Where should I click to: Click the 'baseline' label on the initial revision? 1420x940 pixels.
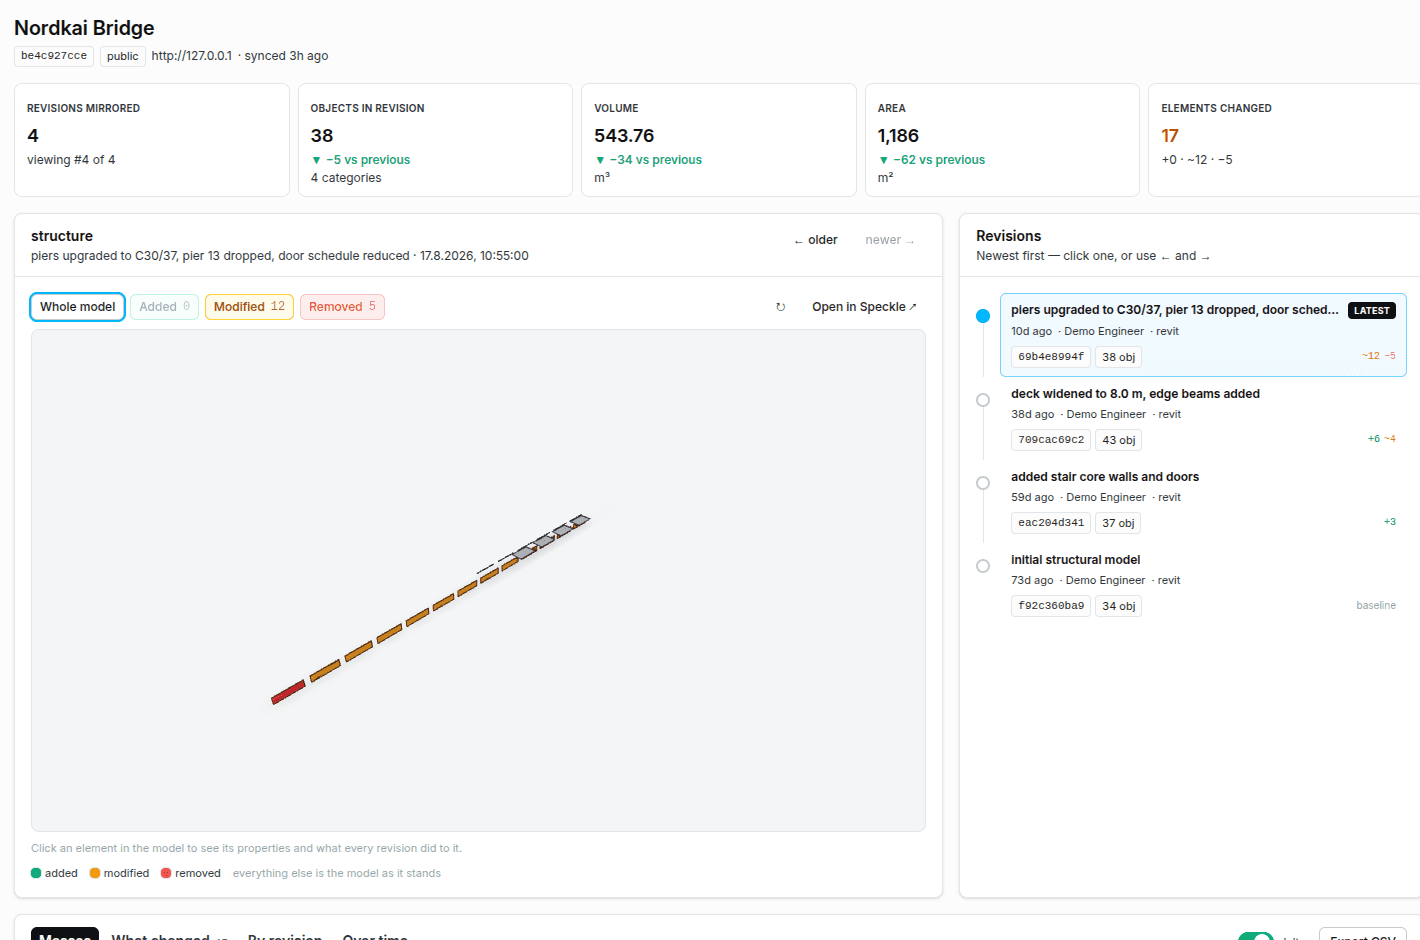tap(1376, 606)
